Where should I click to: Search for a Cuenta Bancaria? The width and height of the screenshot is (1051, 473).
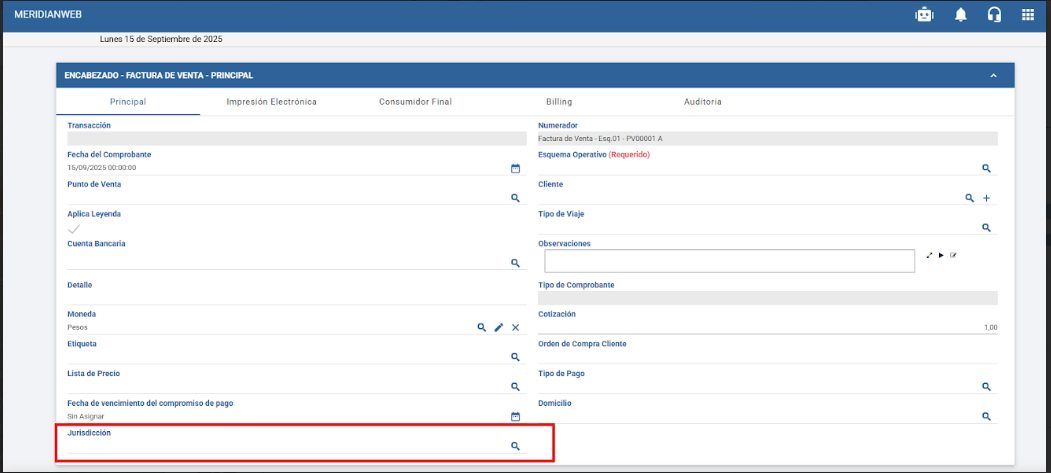coord(515,263)
